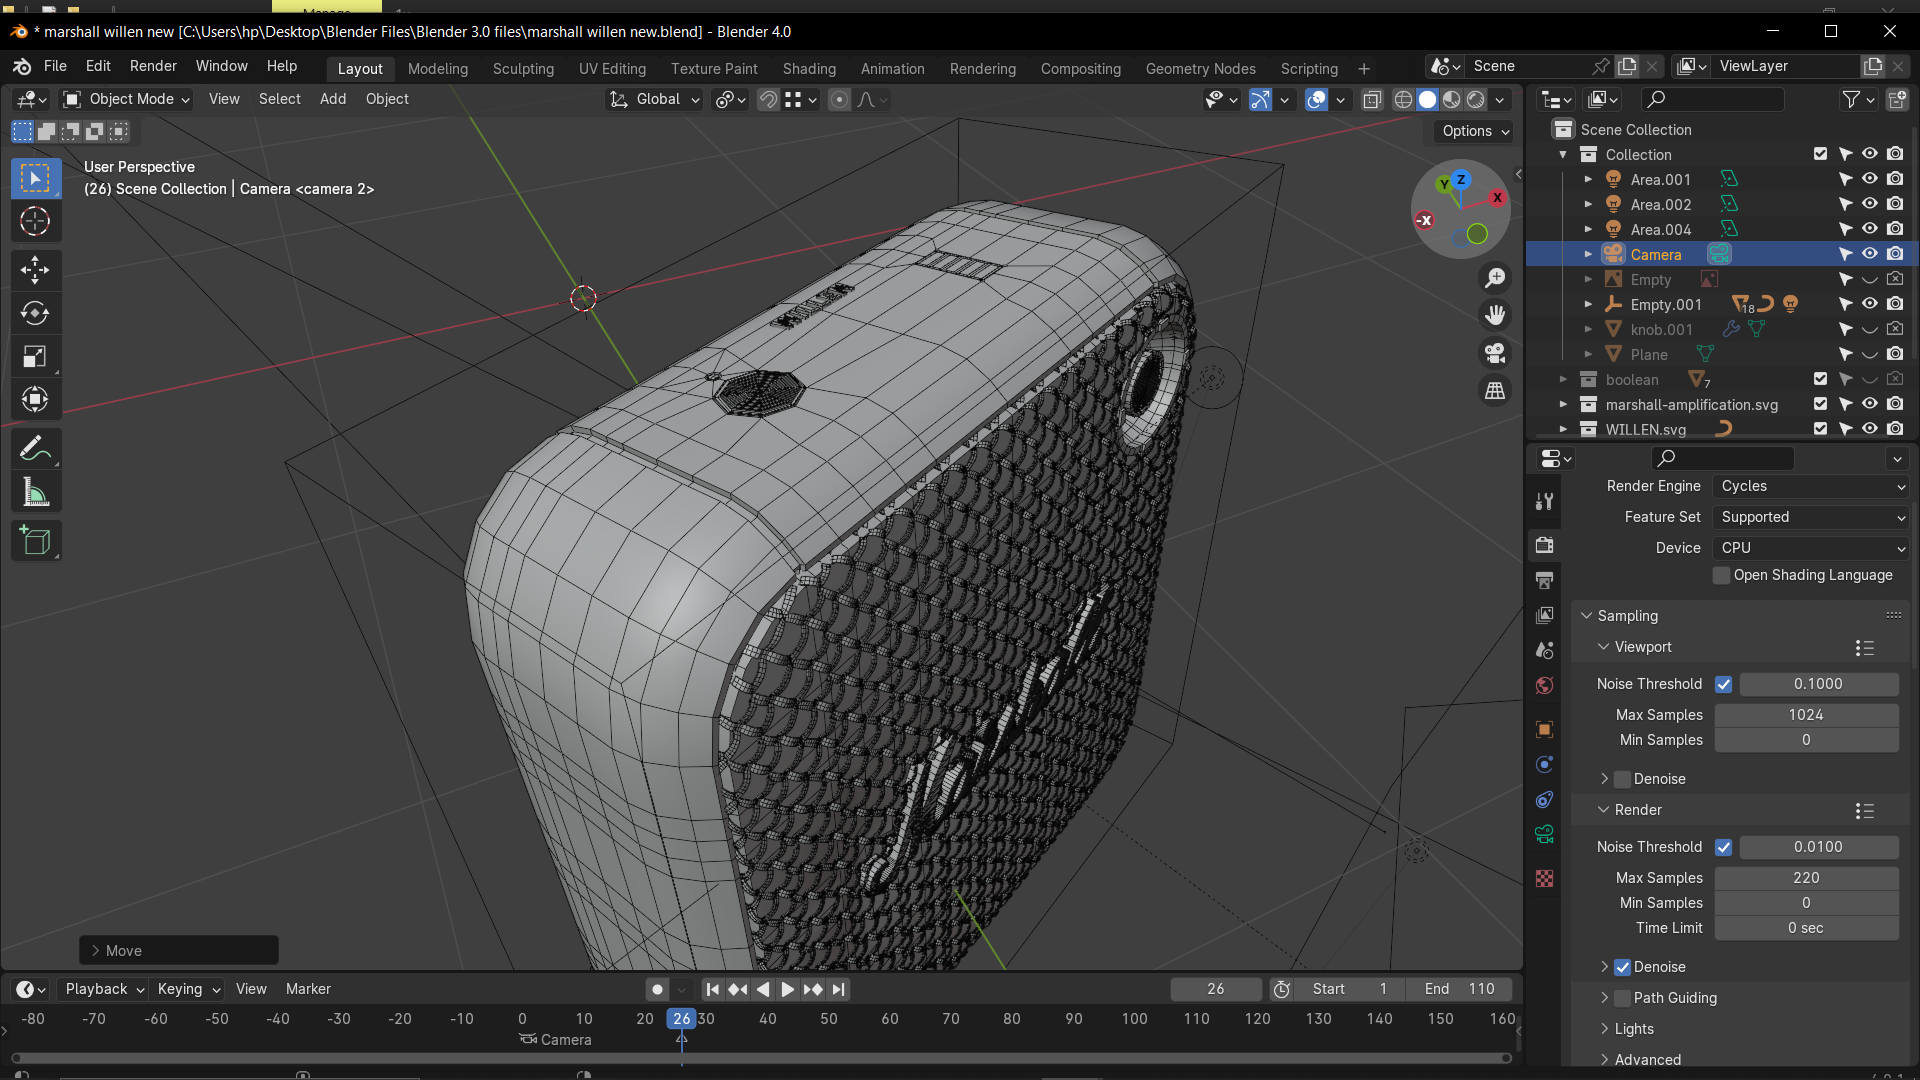The height and width of the screenshot is (1080, 1920).
Task: Open the Object properties tab
Action: [x=1544, y=729]
